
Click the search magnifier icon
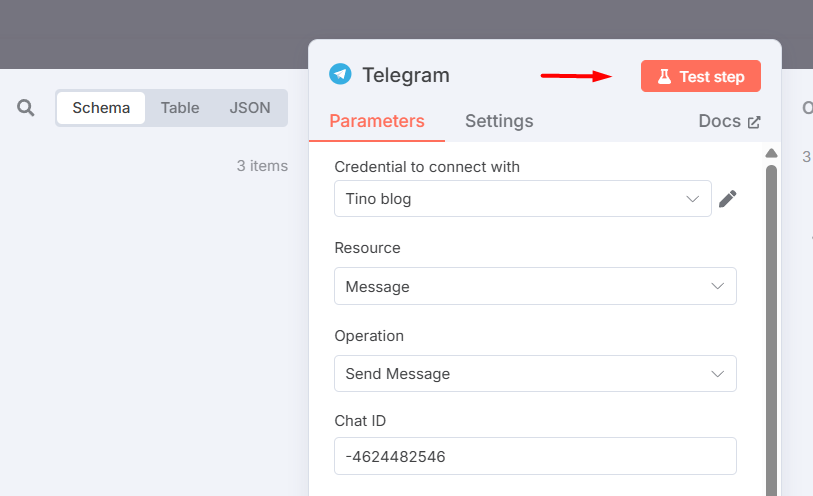coord(25,108)
